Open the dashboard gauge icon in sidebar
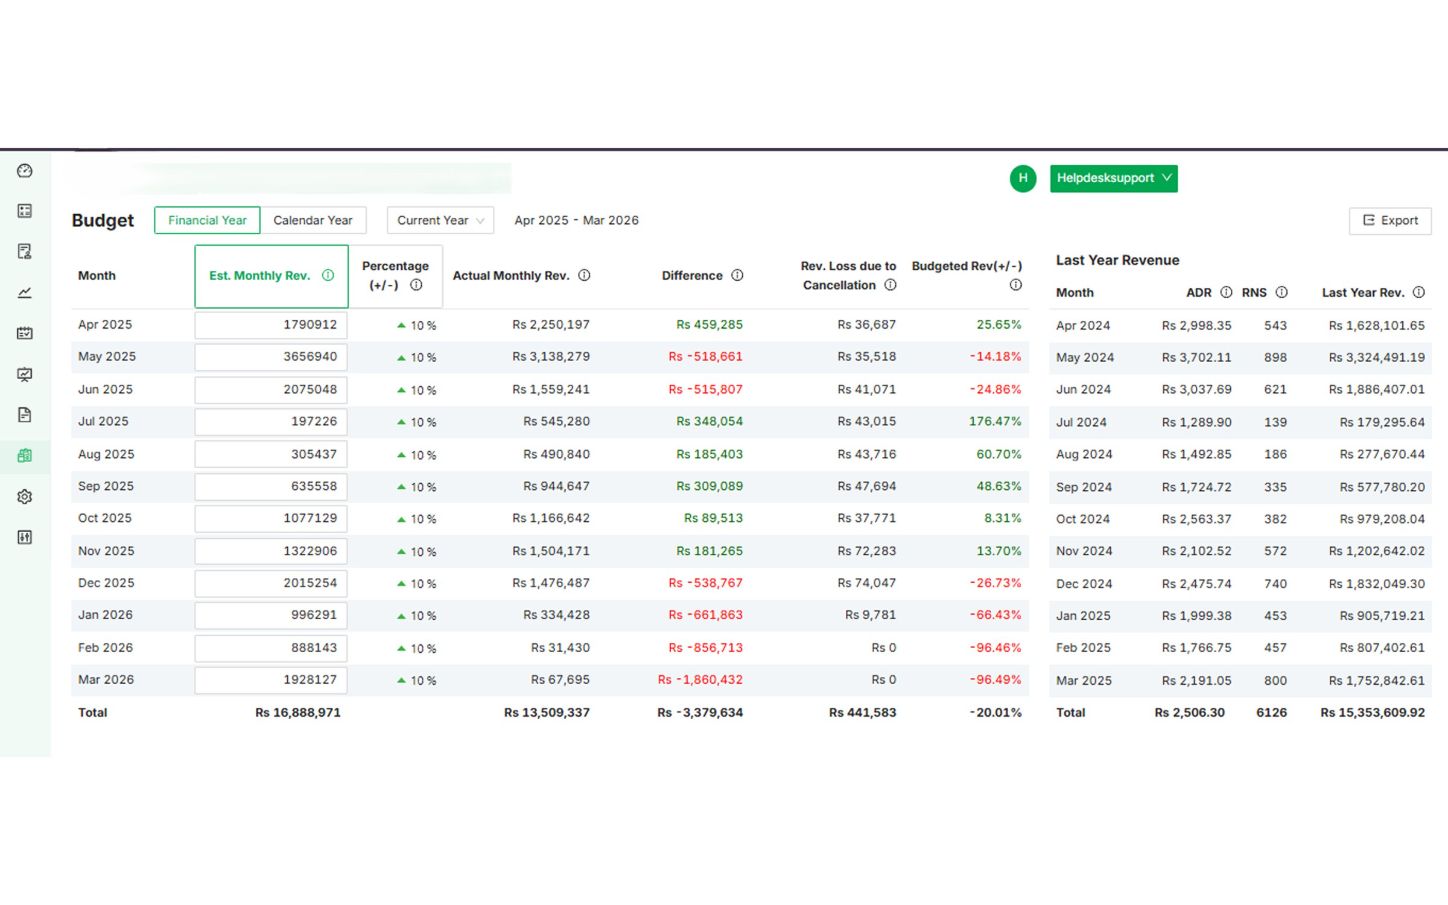This screenshot has height=905, width=1448. [x=25, y=171]
